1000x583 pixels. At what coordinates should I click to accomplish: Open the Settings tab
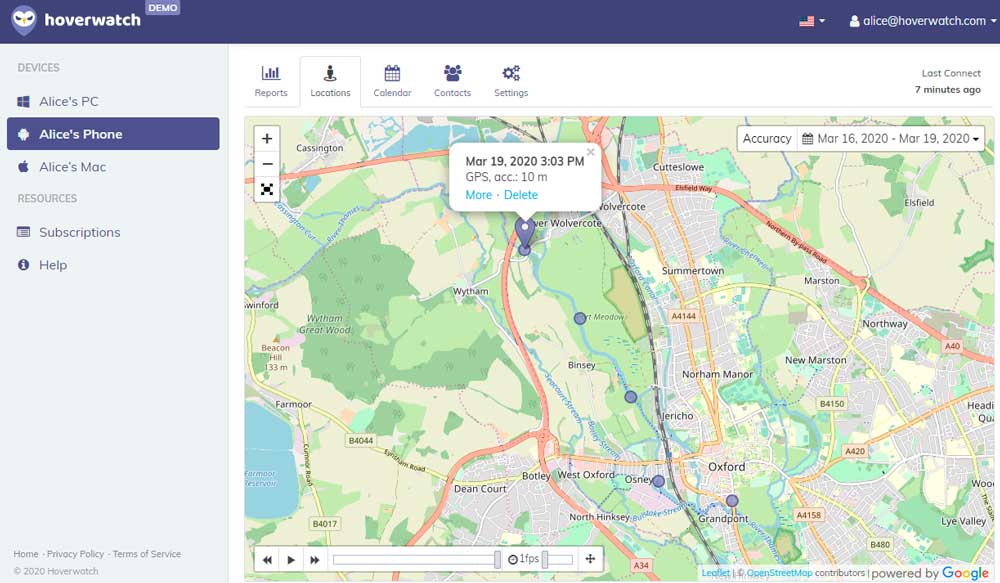point(511,81)
